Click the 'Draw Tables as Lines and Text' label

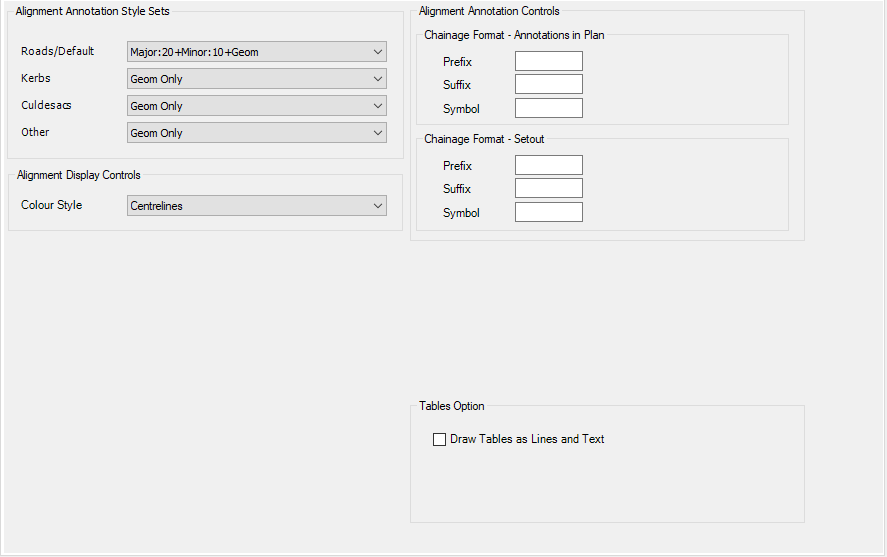click(x=527, y=439)
